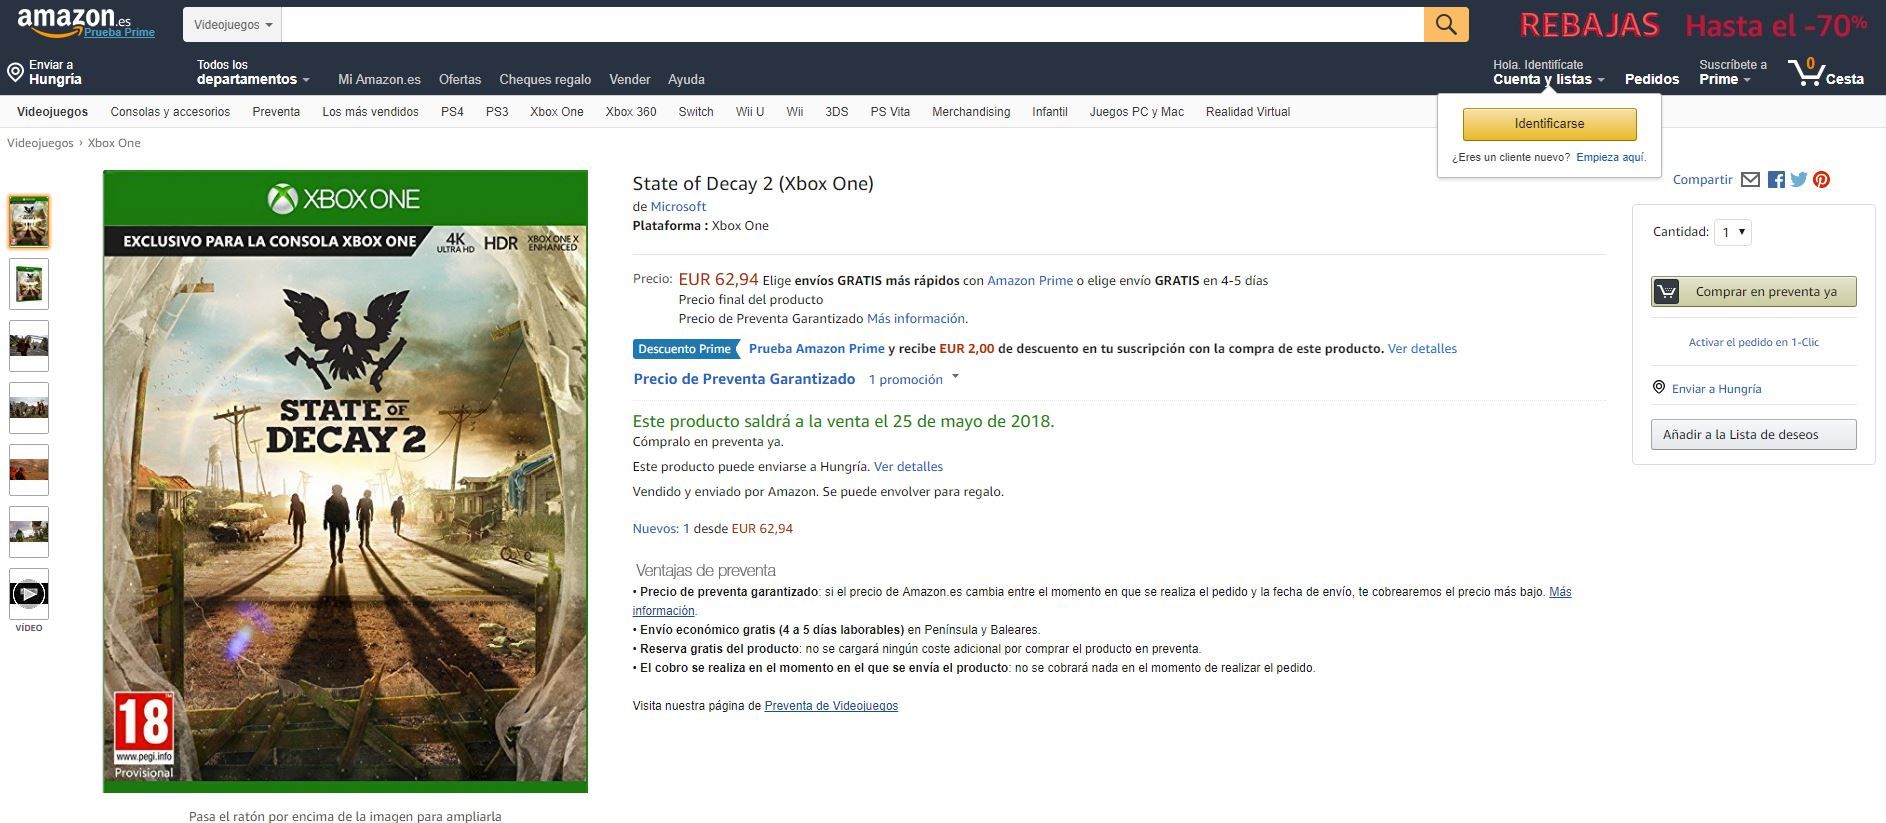The image size is (1886, 823).
Task: Click Precio de Preventa Garantizado heading
Action: 744,379
